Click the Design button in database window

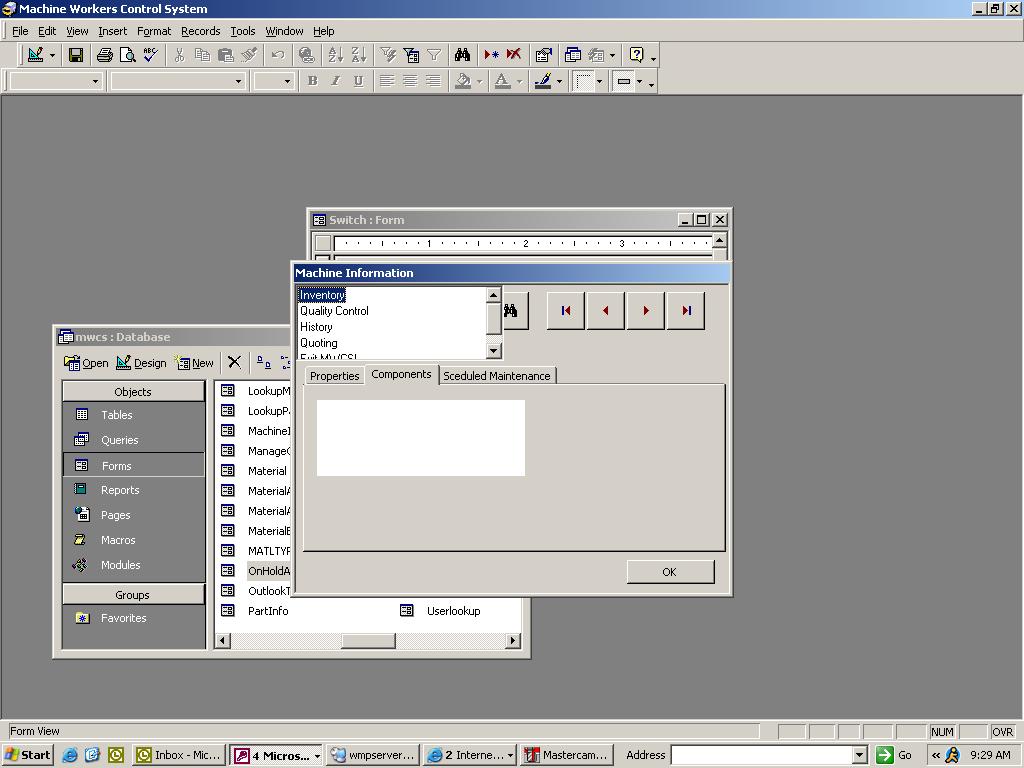coord(141,363)
